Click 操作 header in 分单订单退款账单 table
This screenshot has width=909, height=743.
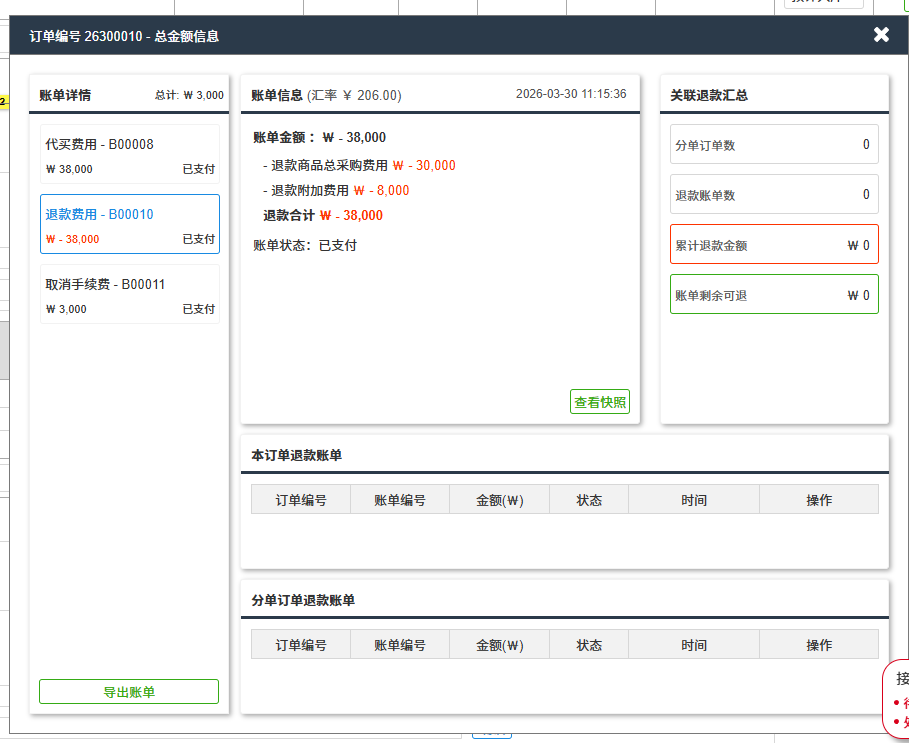click(819, 645)
